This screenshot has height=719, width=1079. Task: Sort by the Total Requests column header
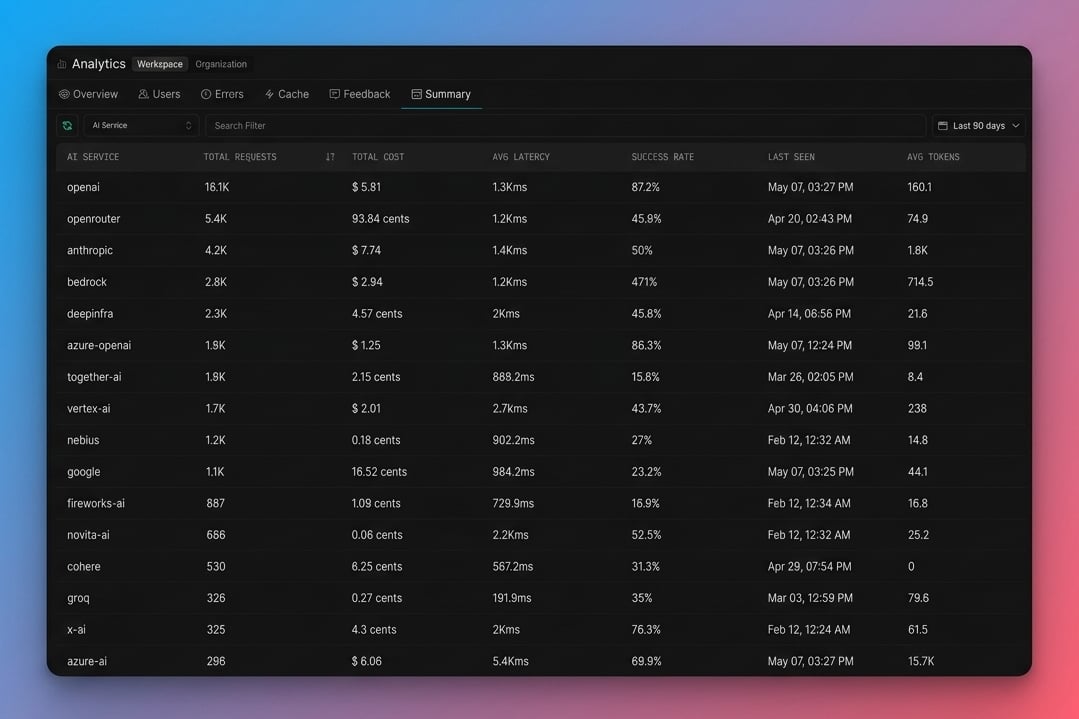point(240,157)
